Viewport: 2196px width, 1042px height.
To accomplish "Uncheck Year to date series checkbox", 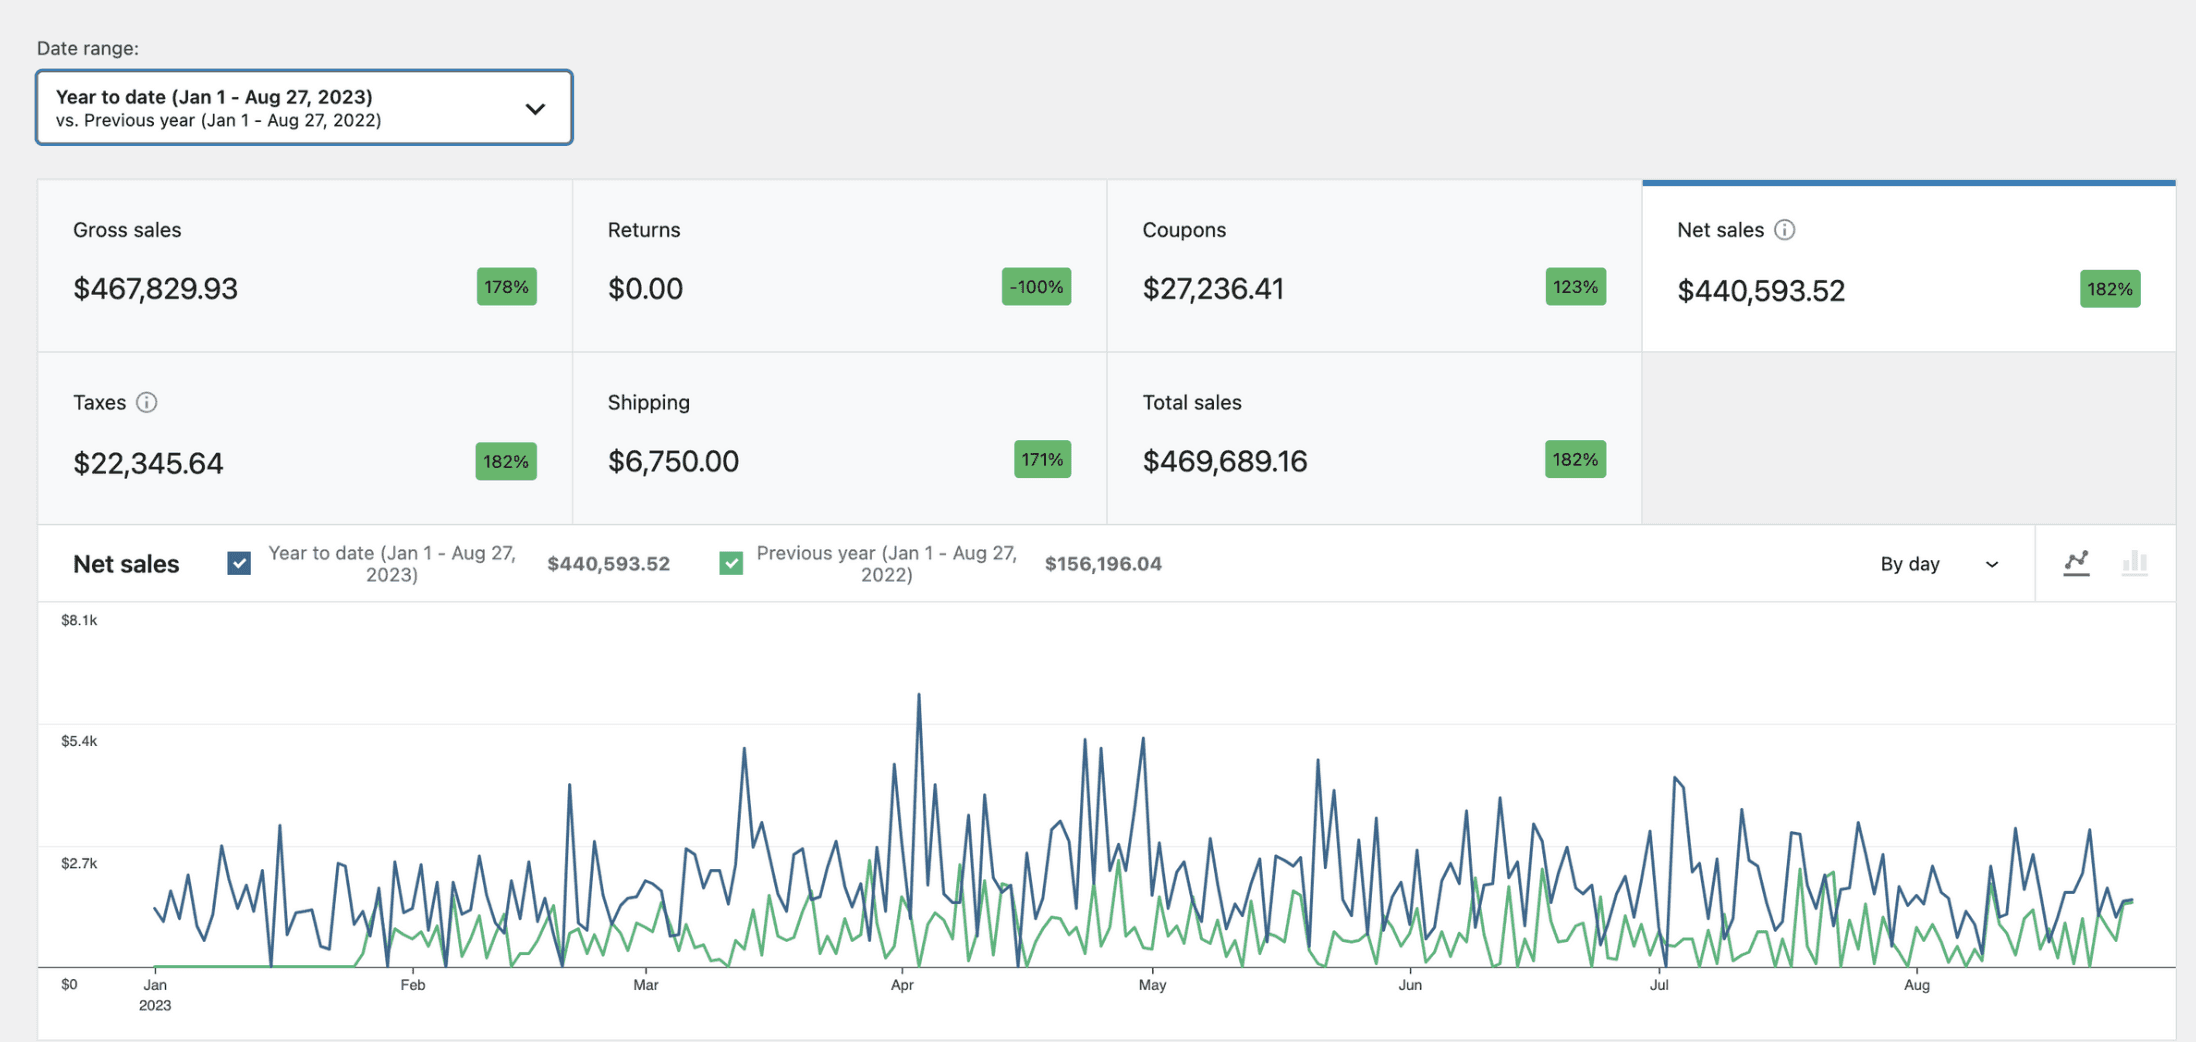I will click(x=239, y=563).
